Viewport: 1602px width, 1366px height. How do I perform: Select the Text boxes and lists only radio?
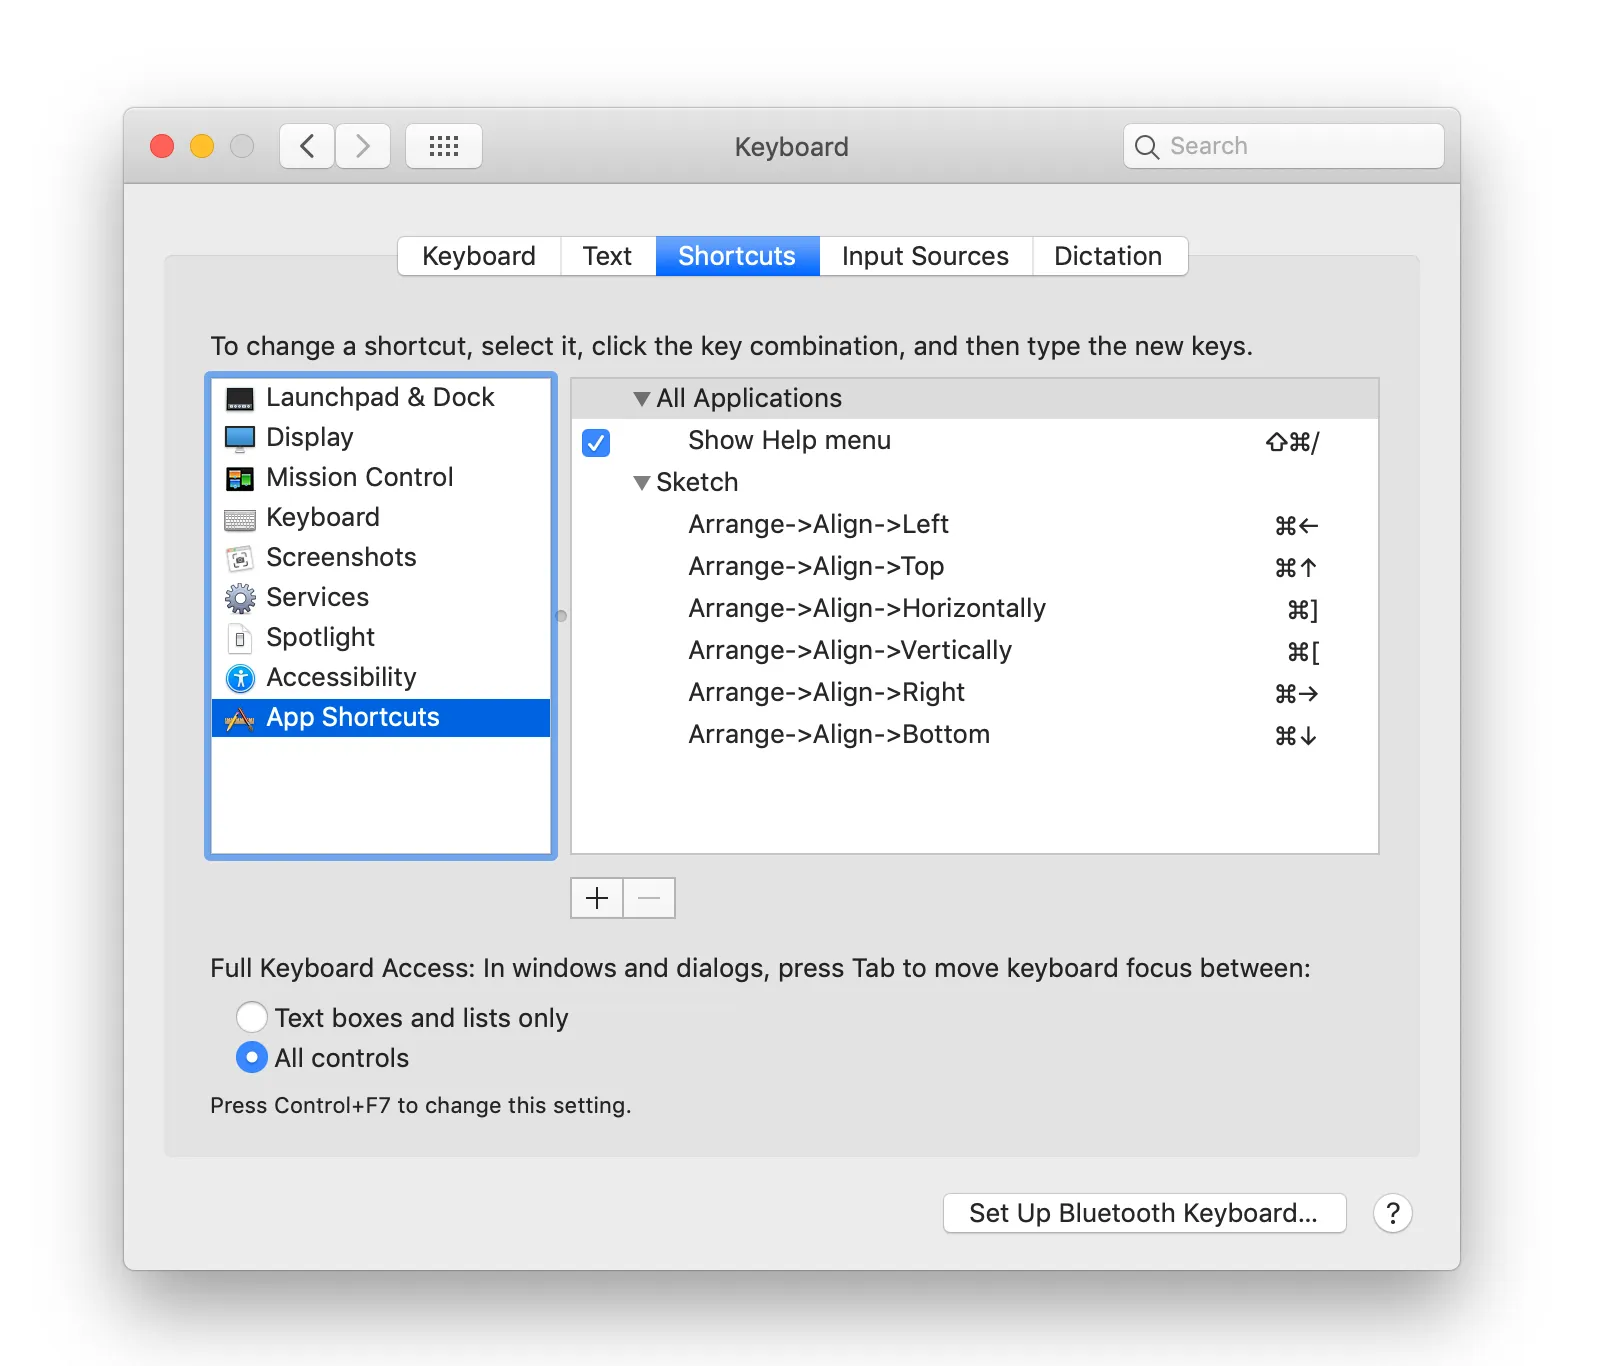click(251, 1017)
